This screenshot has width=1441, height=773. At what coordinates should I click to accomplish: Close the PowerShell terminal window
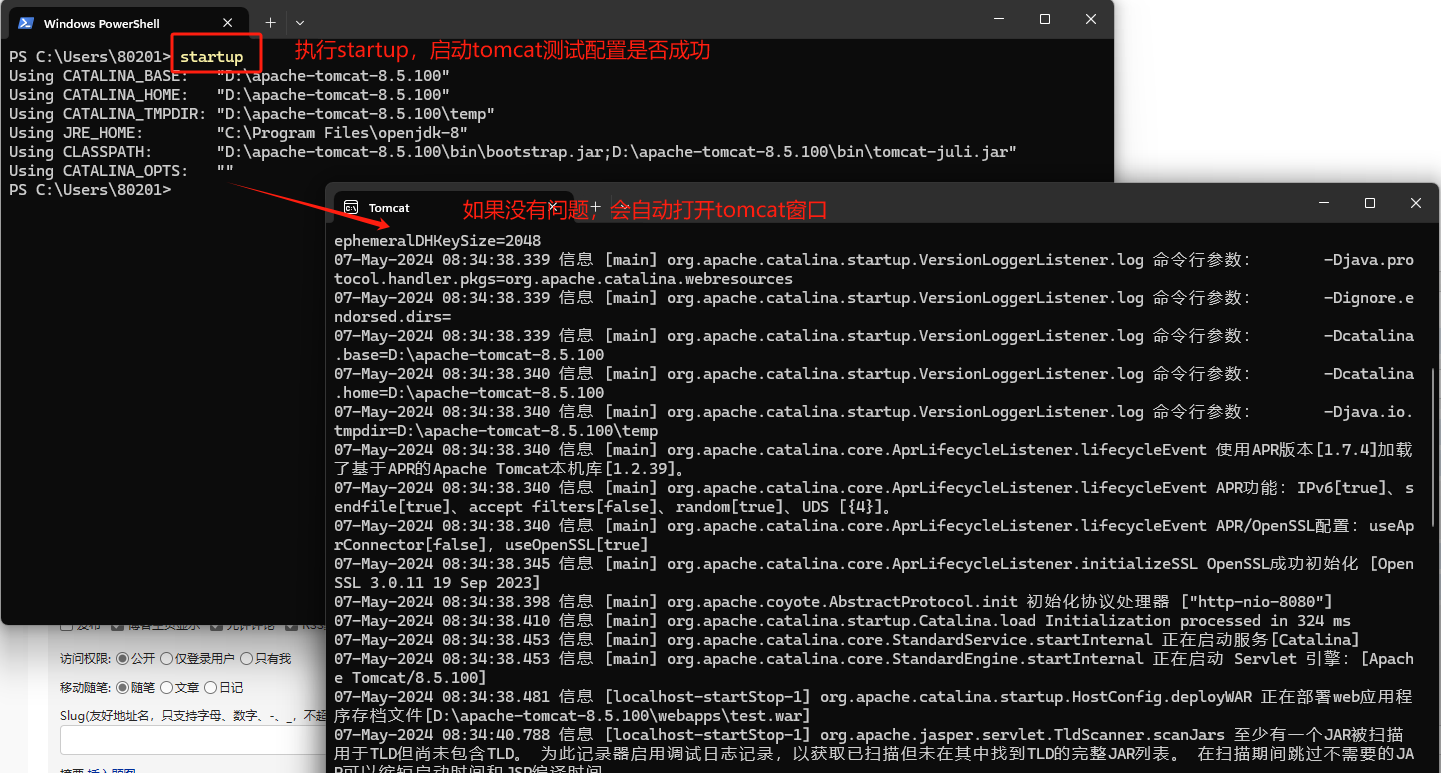pyautogui.click(x=1091, y=19)
